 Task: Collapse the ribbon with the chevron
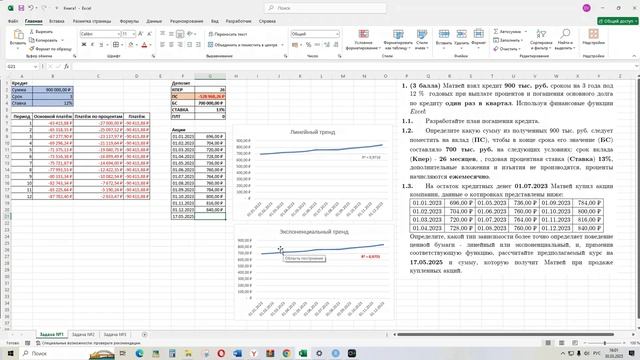(634, 56)
